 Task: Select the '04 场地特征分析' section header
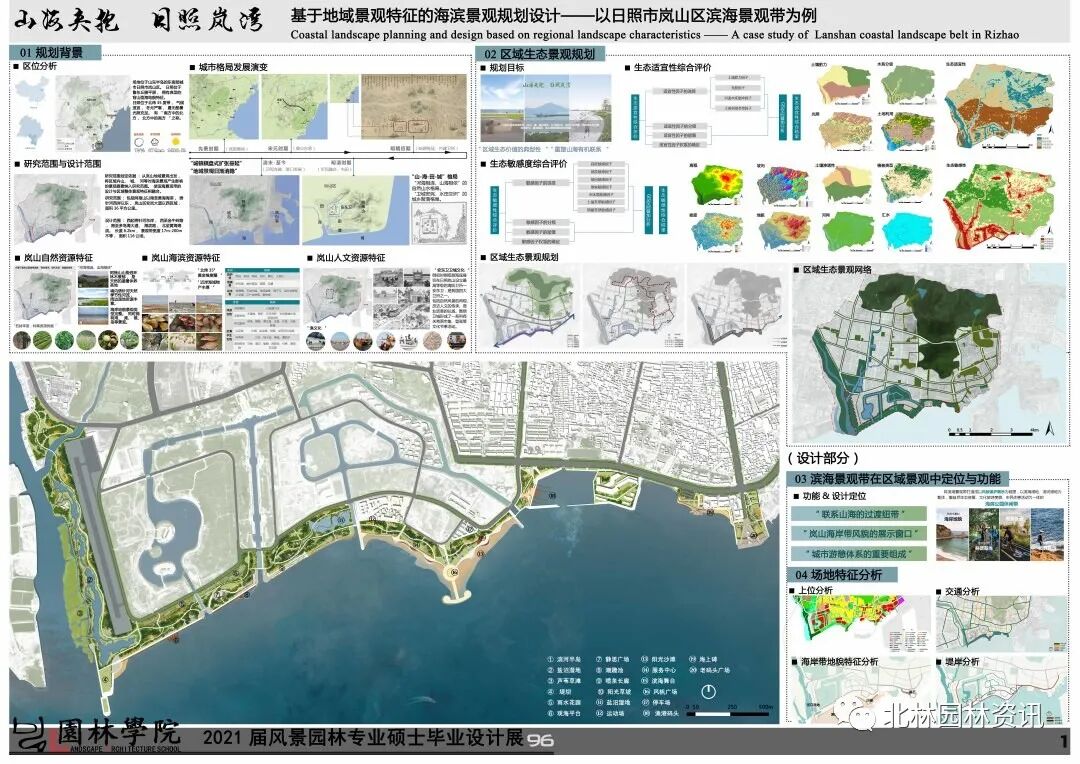click(x=842, y=574)
